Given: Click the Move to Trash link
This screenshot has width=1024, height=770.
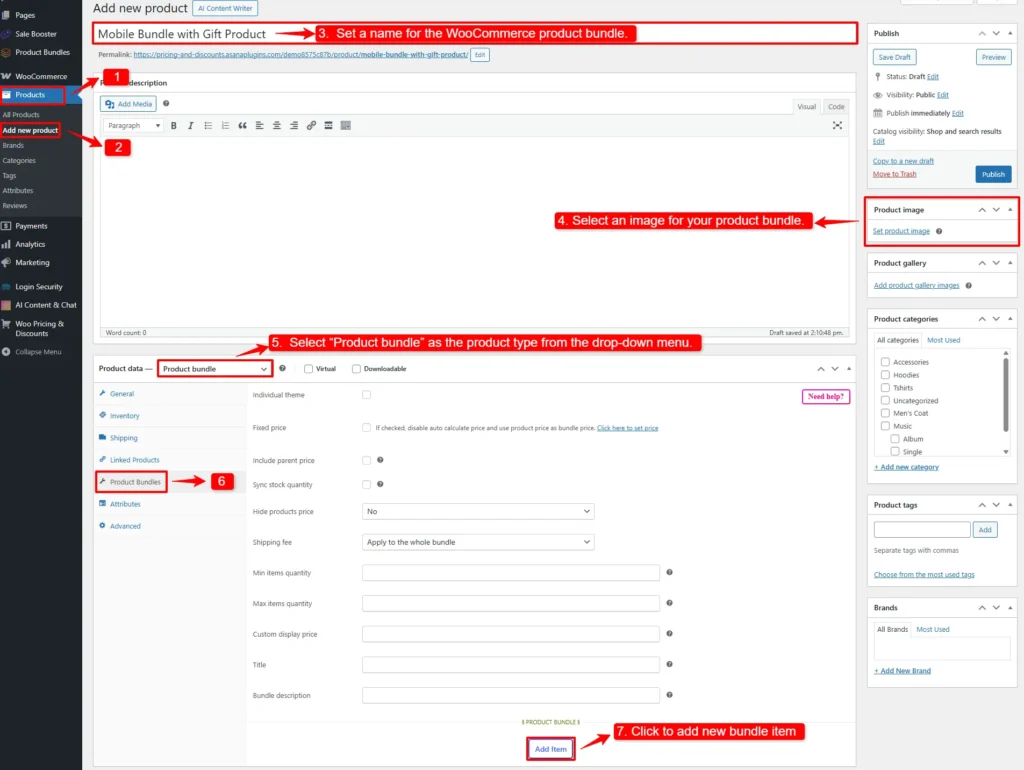Looking at the screenshot, I should (895, 174).
